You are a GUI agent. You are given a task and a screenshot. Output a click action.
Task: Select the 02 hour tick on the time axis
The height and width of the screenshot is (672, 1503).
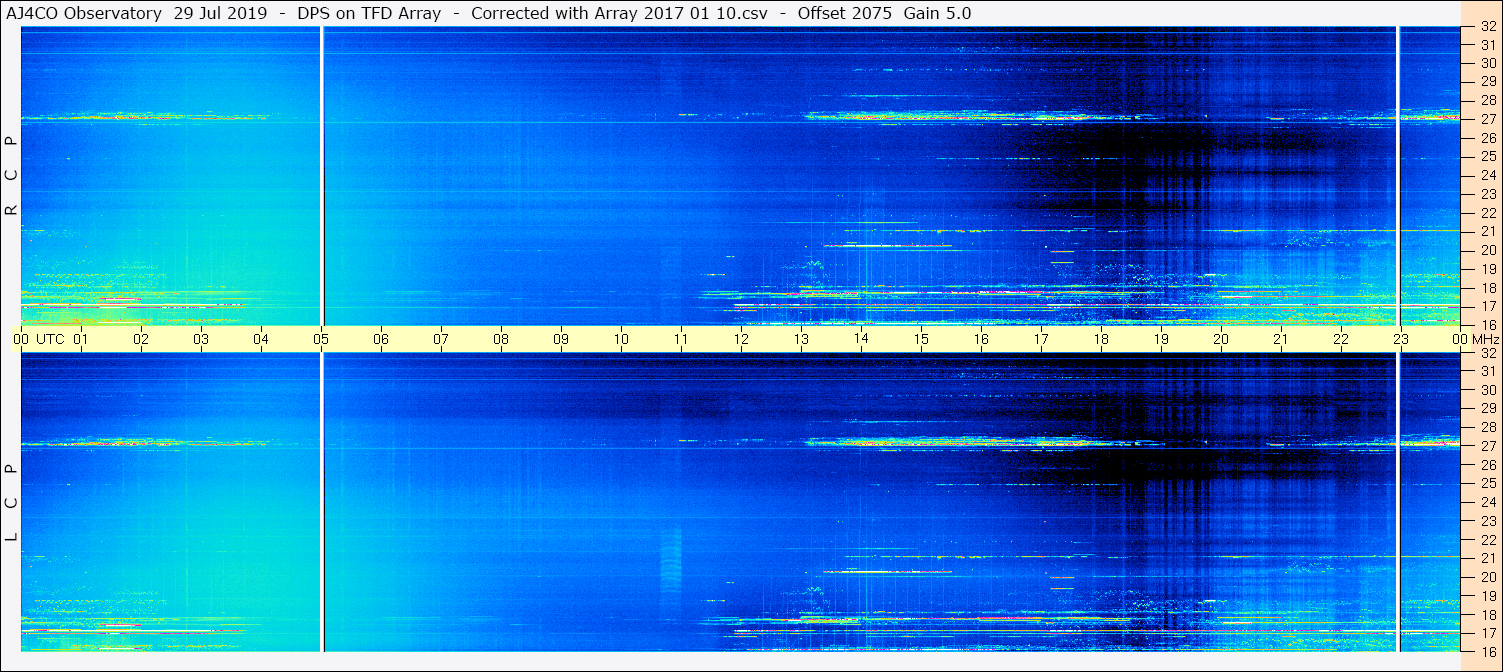(141, 339)
